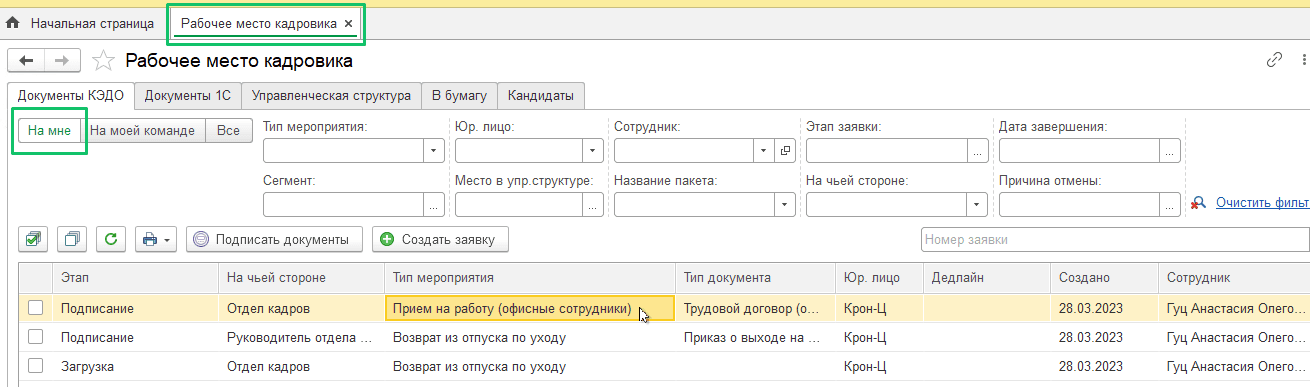Screen dimensions: 1310x387
Task: Open the printer icon menu
Action: coord(156,239)
